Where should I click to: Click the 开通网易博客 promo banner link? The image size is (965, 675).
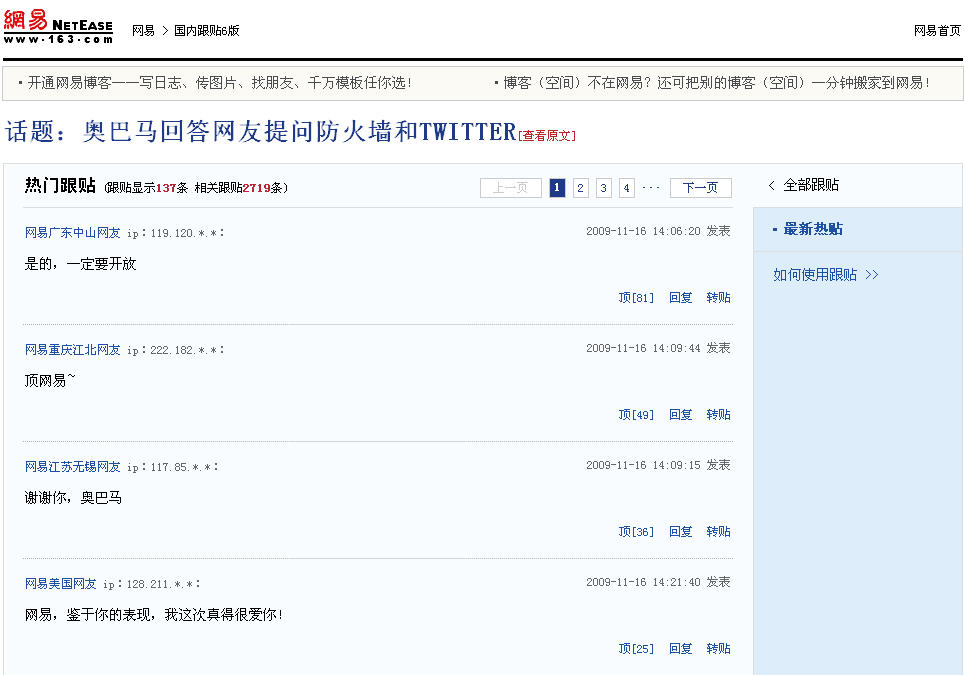219,83
